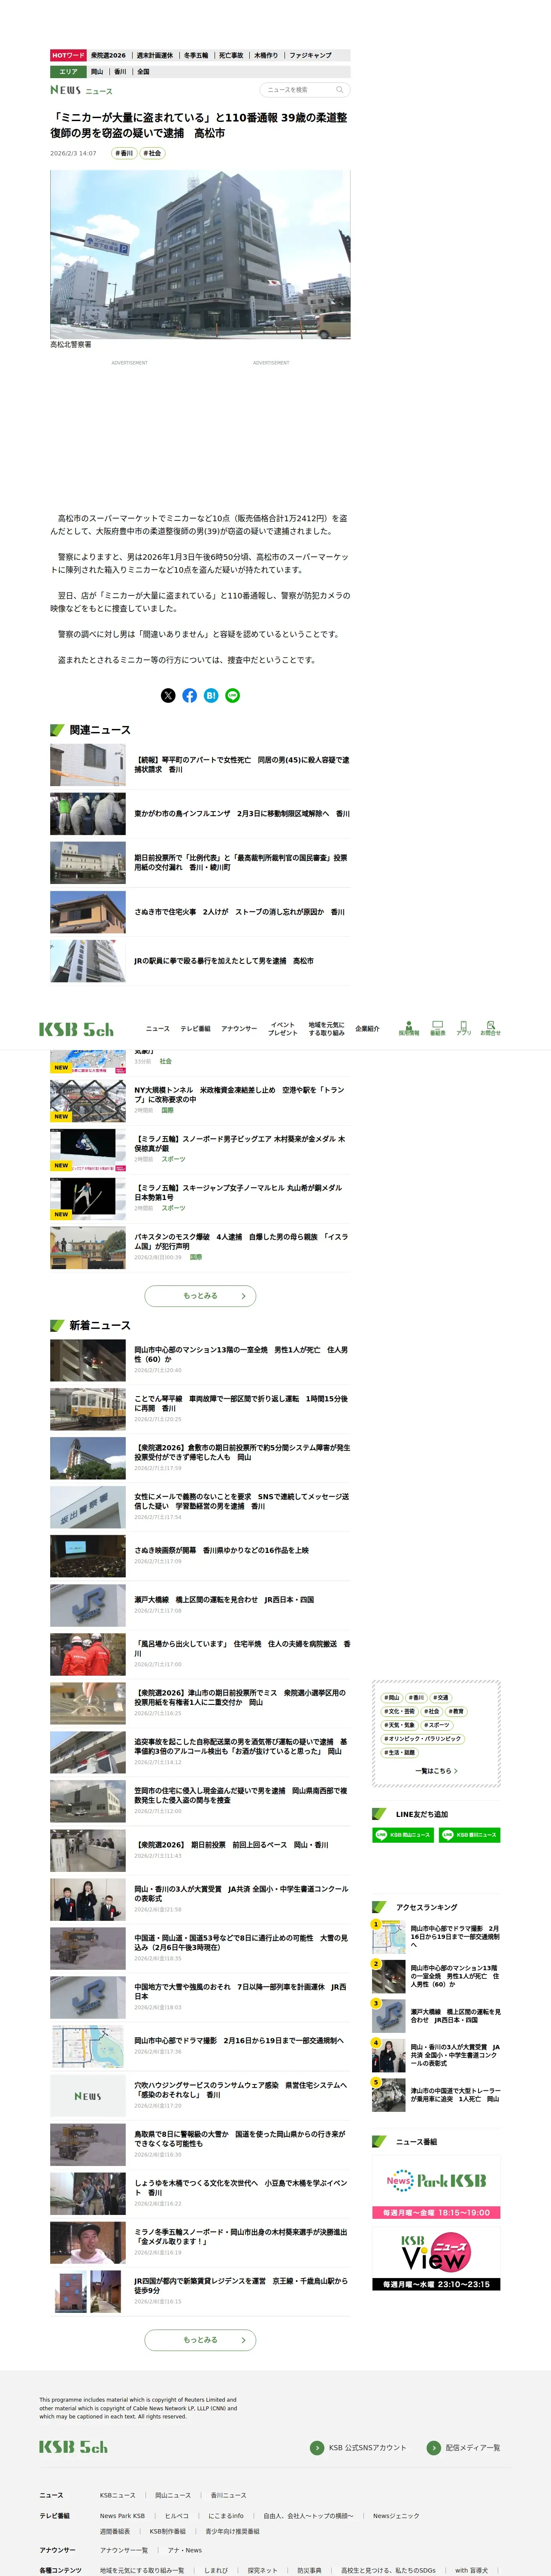
Task: Click the #社会 tag under the headline
Action: [x=152, y=153]
